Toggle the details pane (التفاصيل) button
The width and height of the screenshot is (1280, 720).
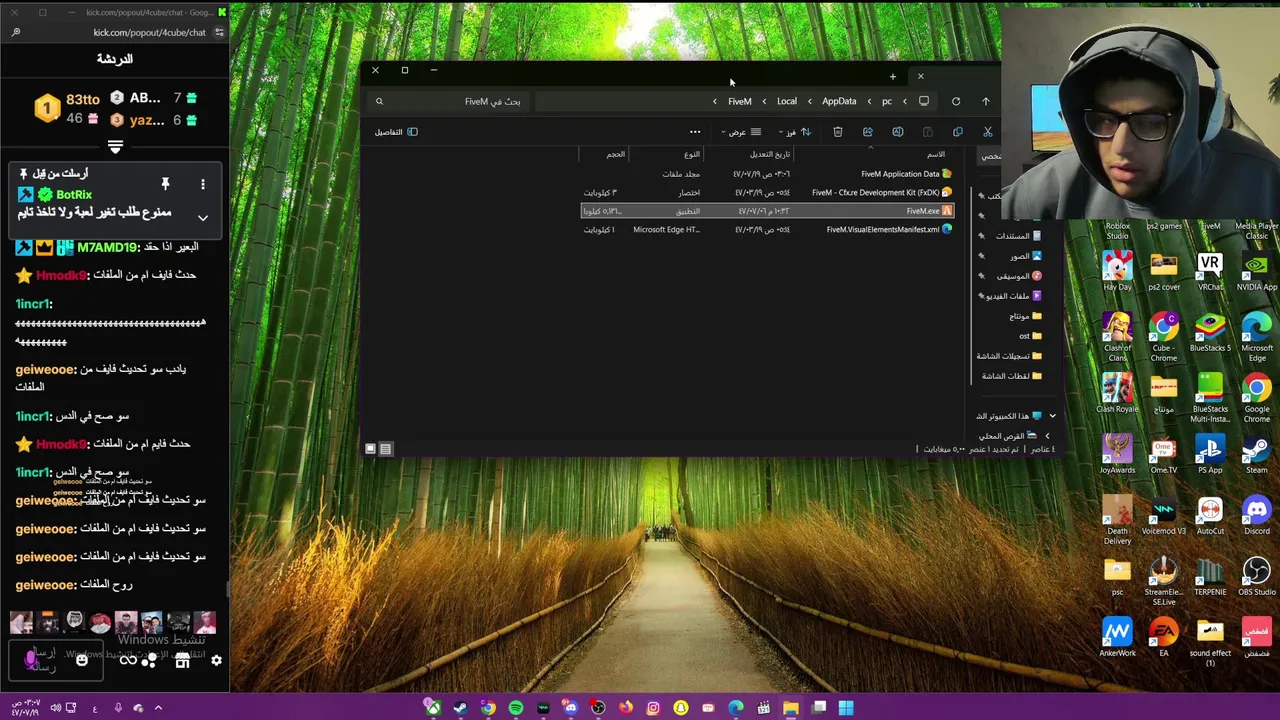tap(396, 132)
